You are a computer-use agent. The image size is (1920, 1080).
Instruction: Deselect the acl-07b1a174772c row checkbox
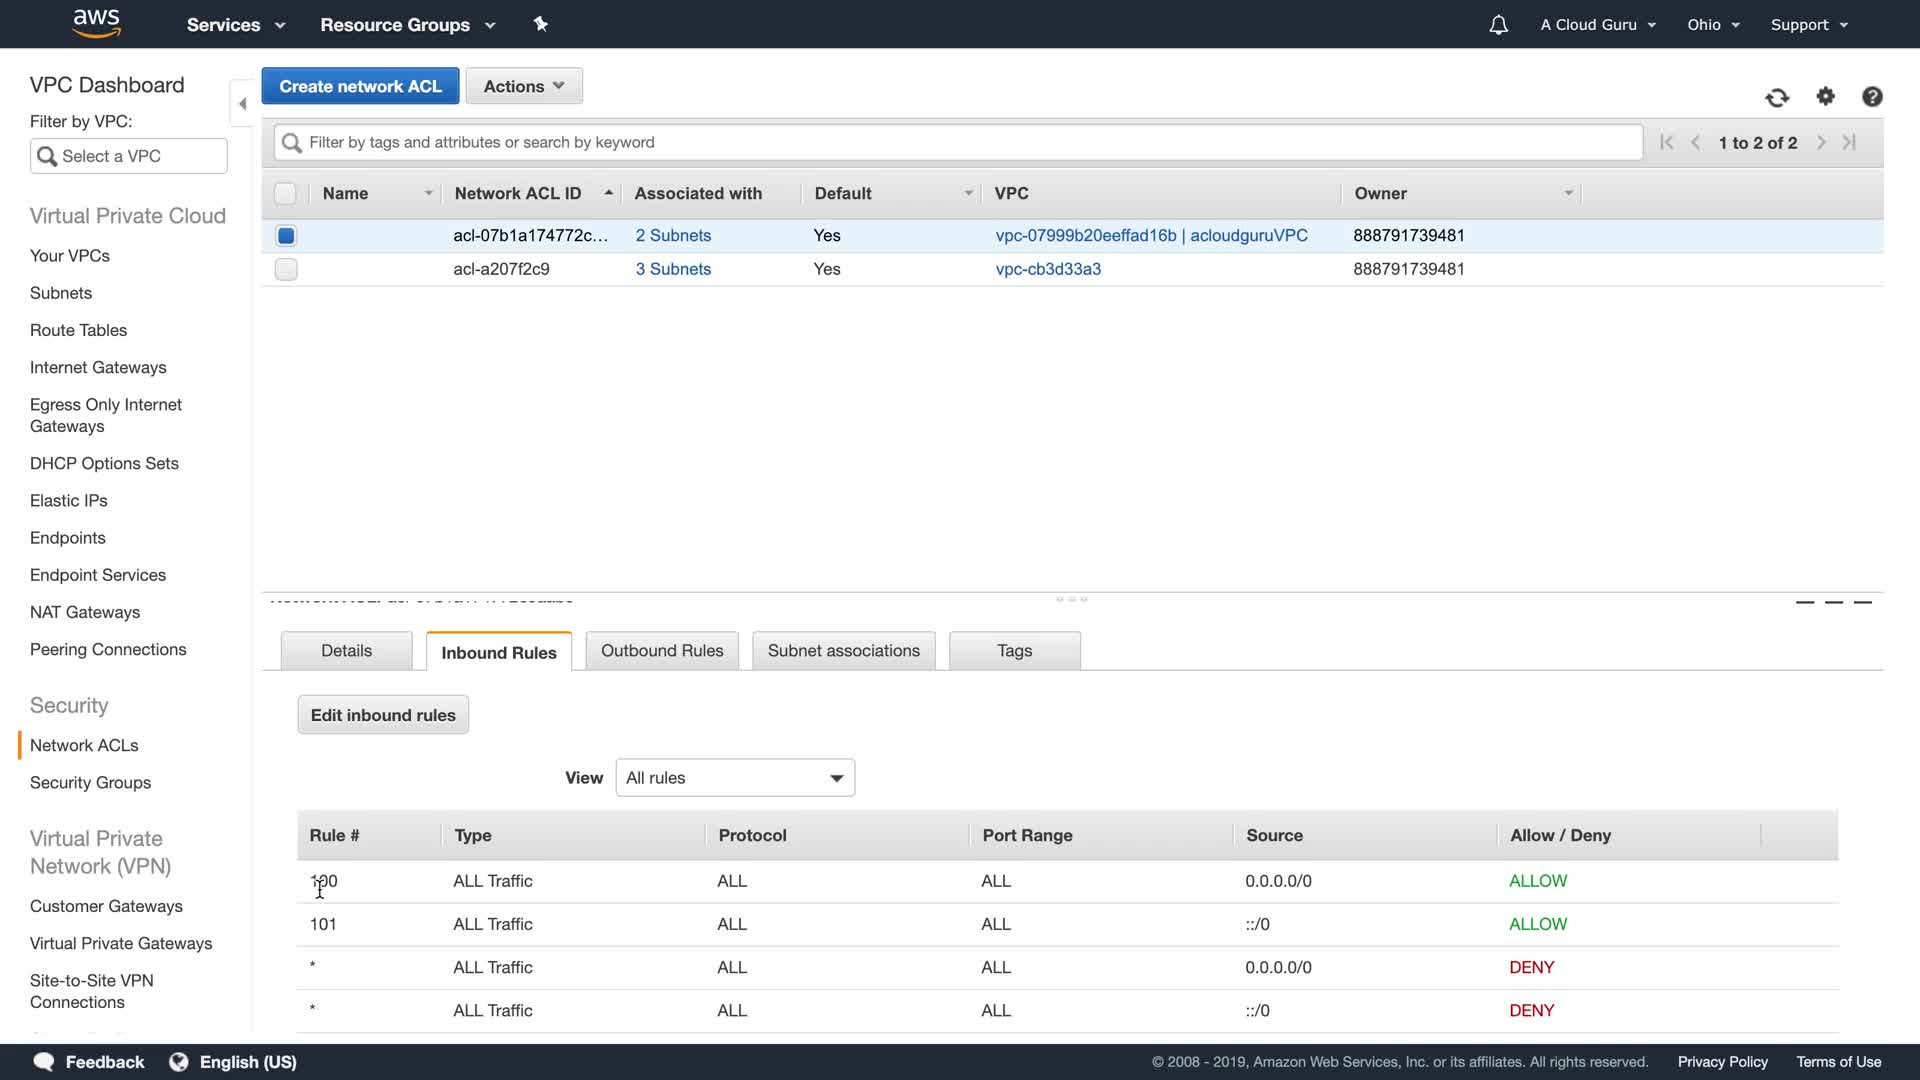tap(286, 236)
